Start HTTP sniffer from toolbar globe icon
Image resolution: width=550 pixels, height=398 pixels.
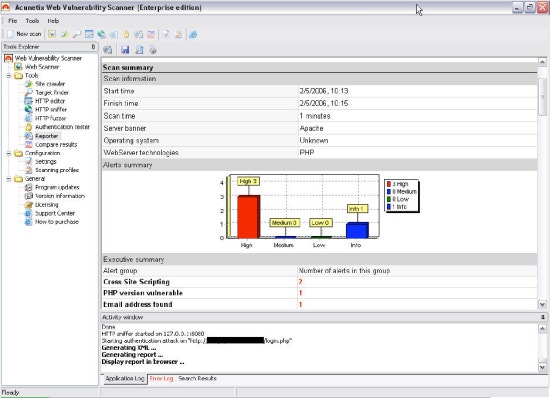pos(102,34)
